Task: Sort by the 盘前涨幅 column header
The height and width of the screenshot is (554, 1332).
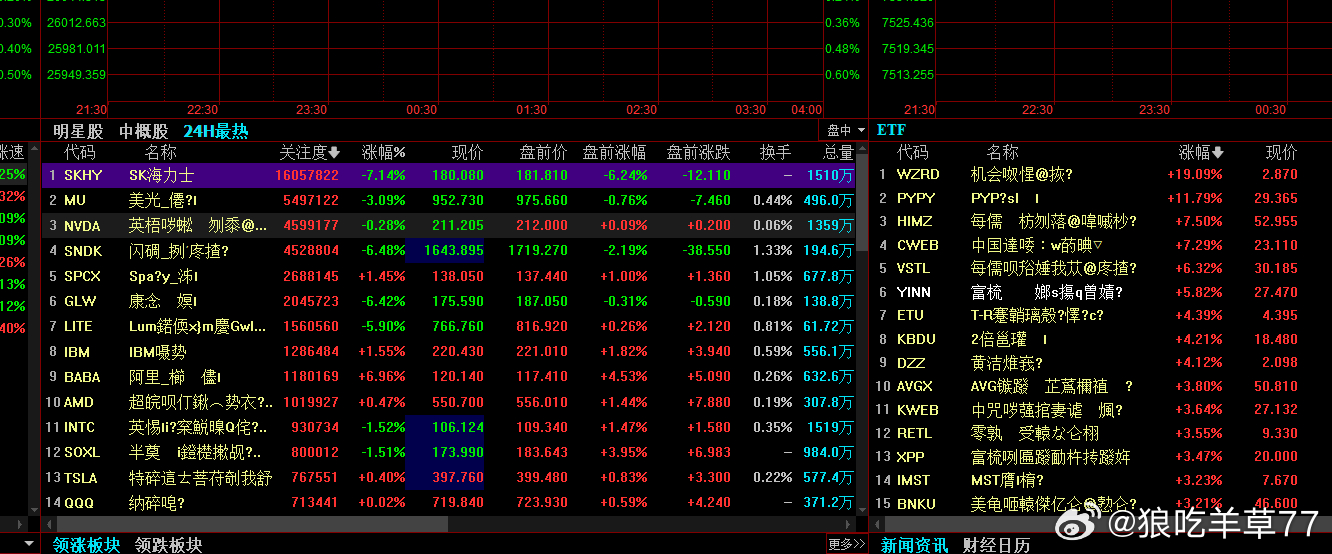Action: (x=615, y=153)
